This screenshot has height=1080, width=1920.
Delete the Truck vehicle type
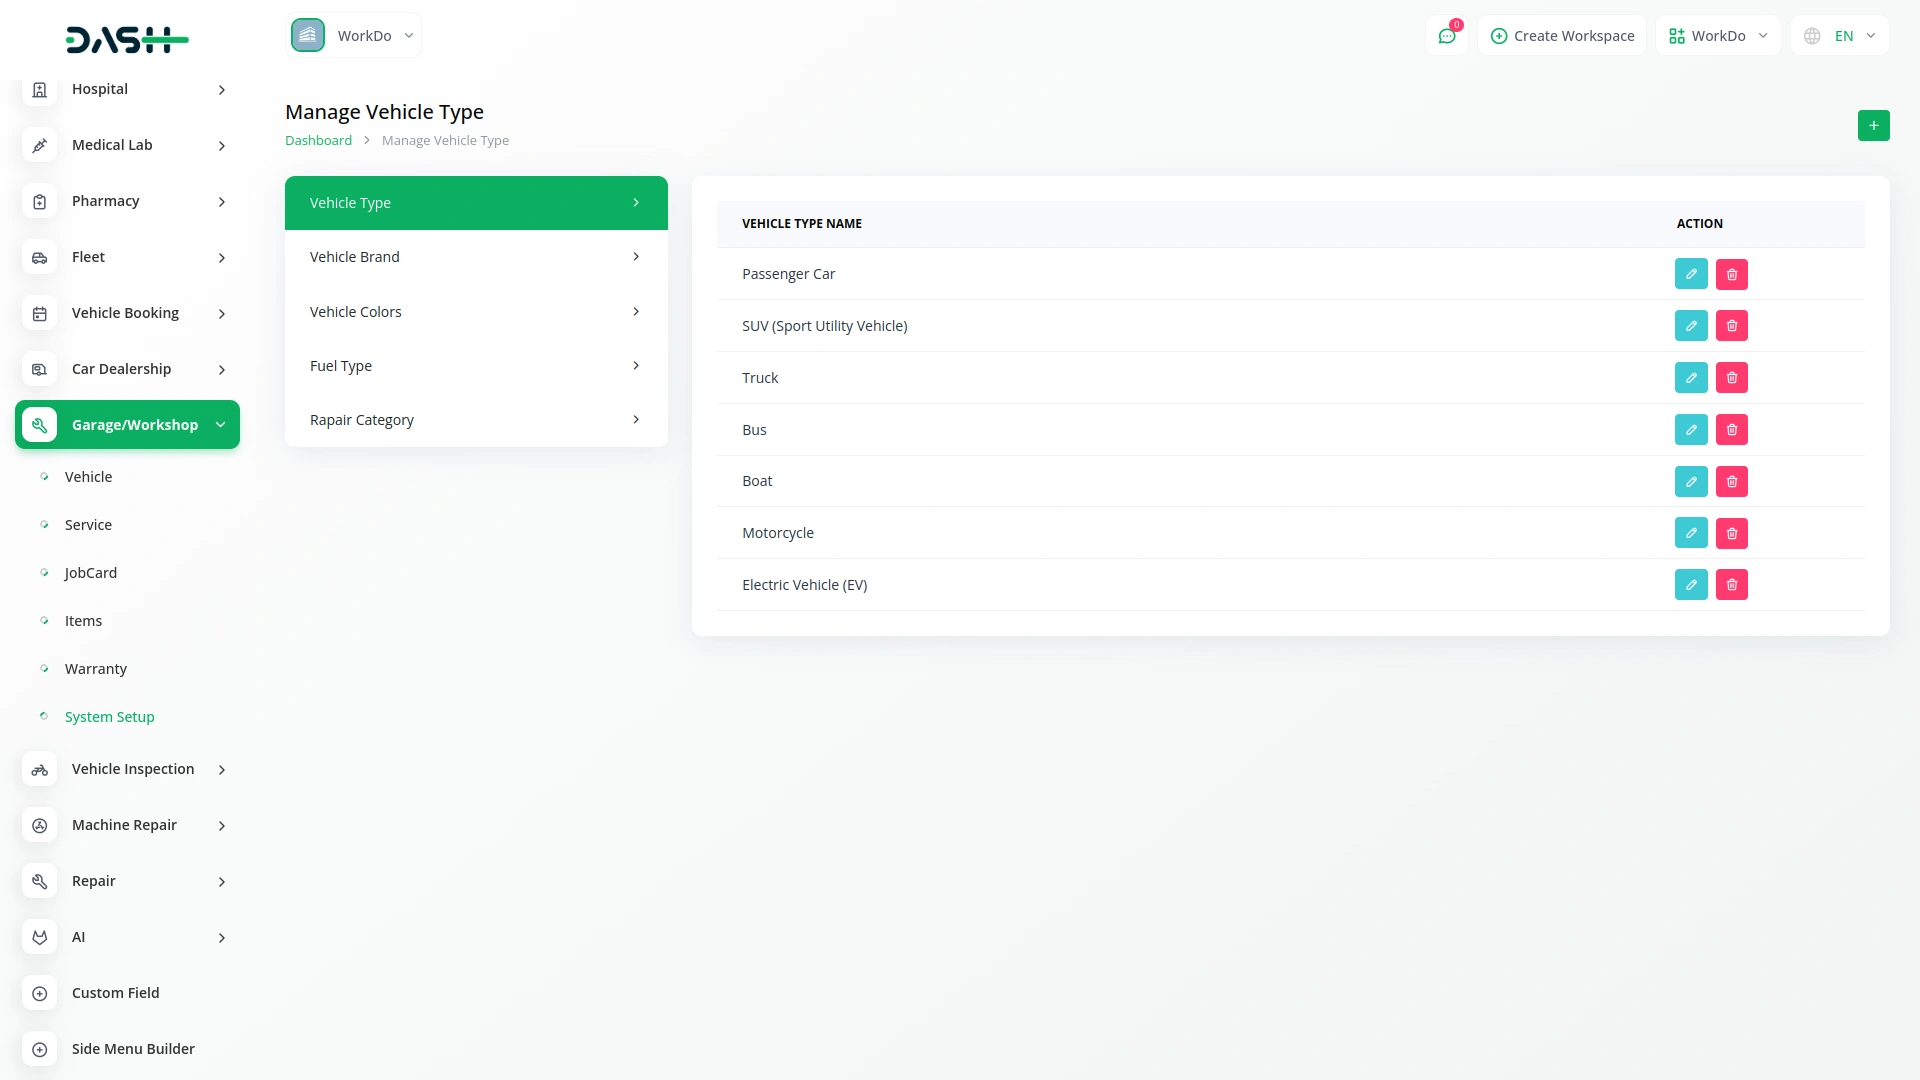click(x=1732, y=378)
